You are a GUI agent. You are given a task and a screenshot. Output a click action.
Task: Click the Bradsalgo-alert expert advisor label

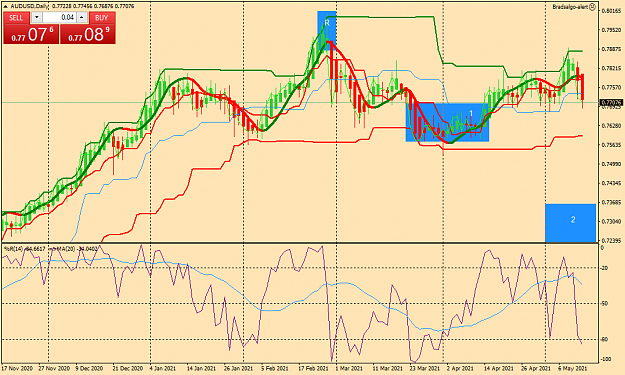point(570,7)
